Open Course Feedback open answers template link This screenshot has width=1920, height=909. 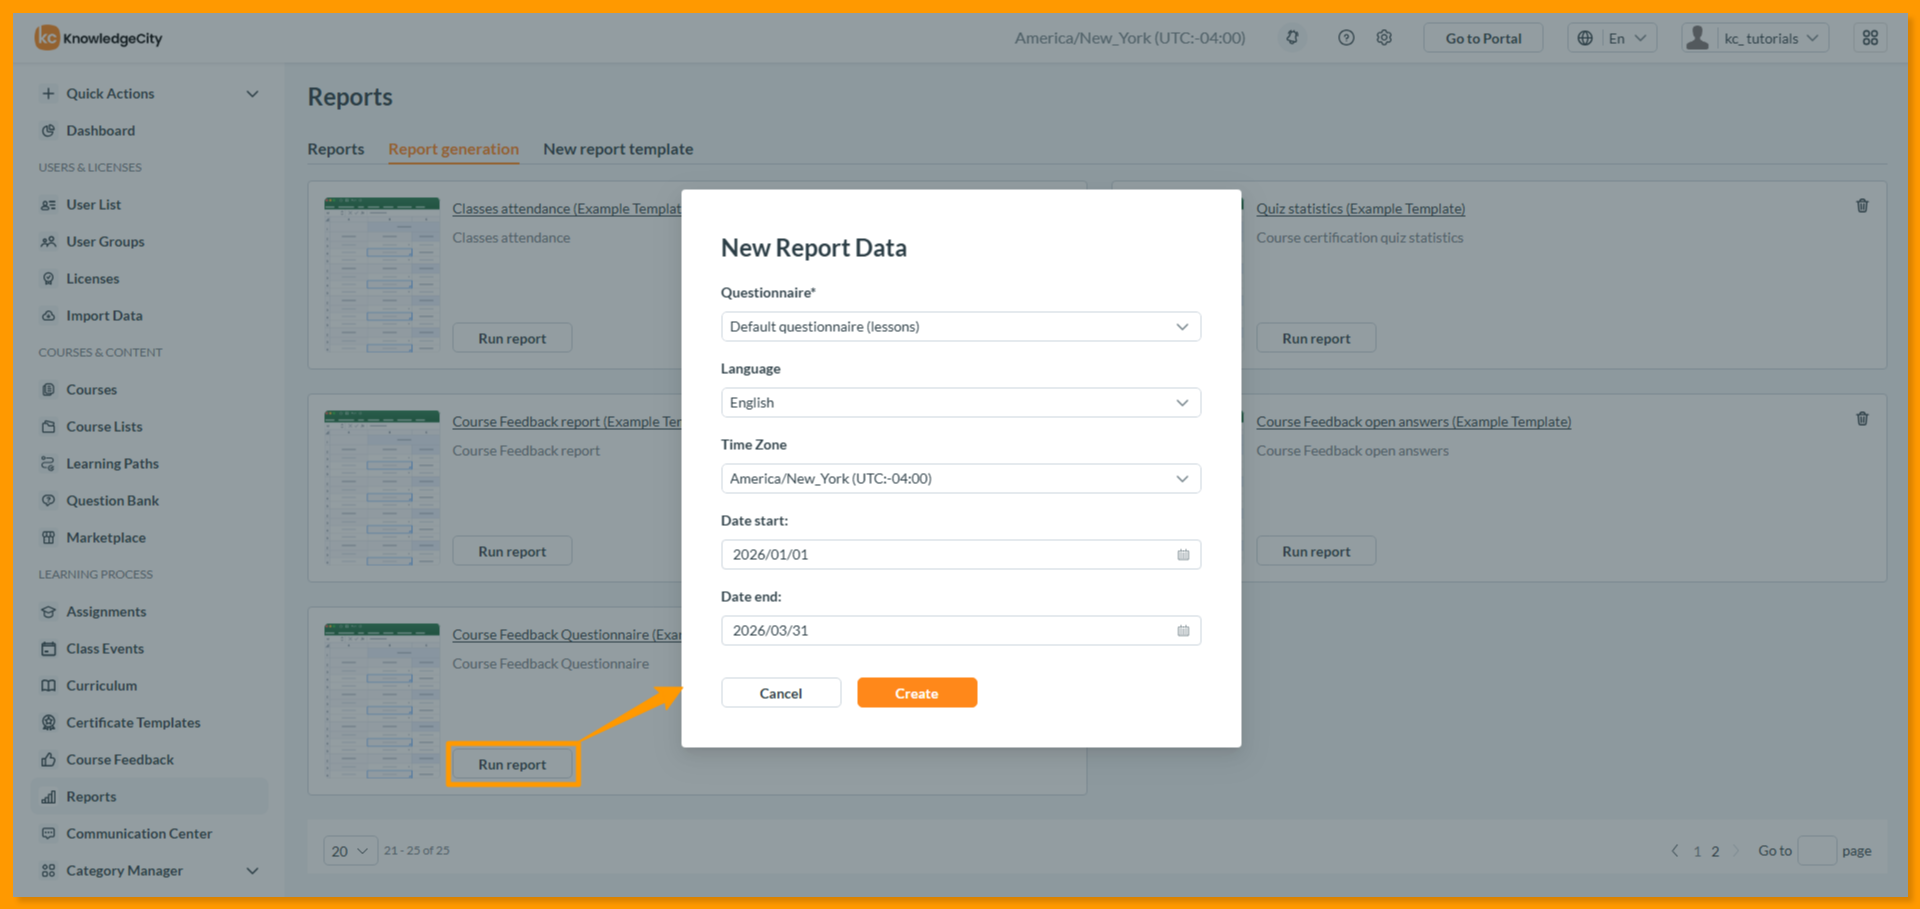click(1413, 422)
